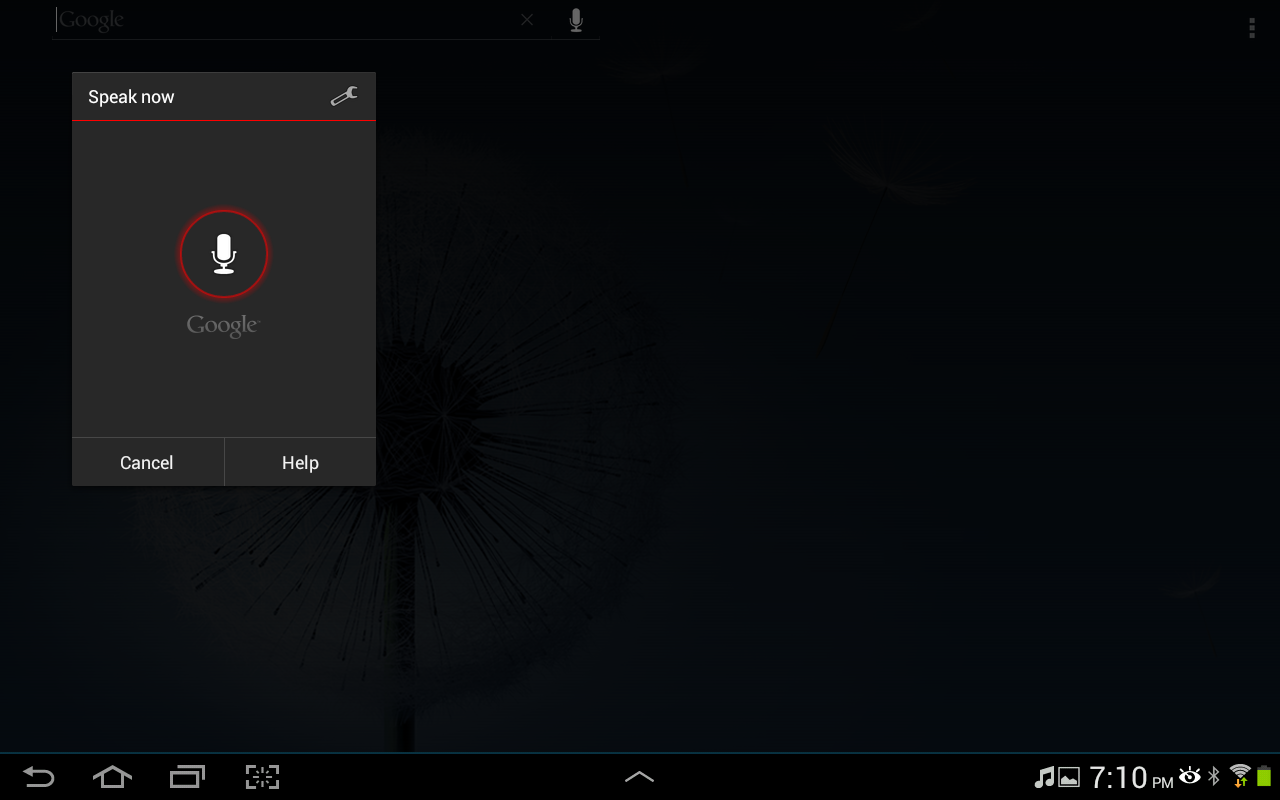Screen dimensions: 1280x800
Task: Tap the "Speak now" dialog title
Action: [131, 97]
